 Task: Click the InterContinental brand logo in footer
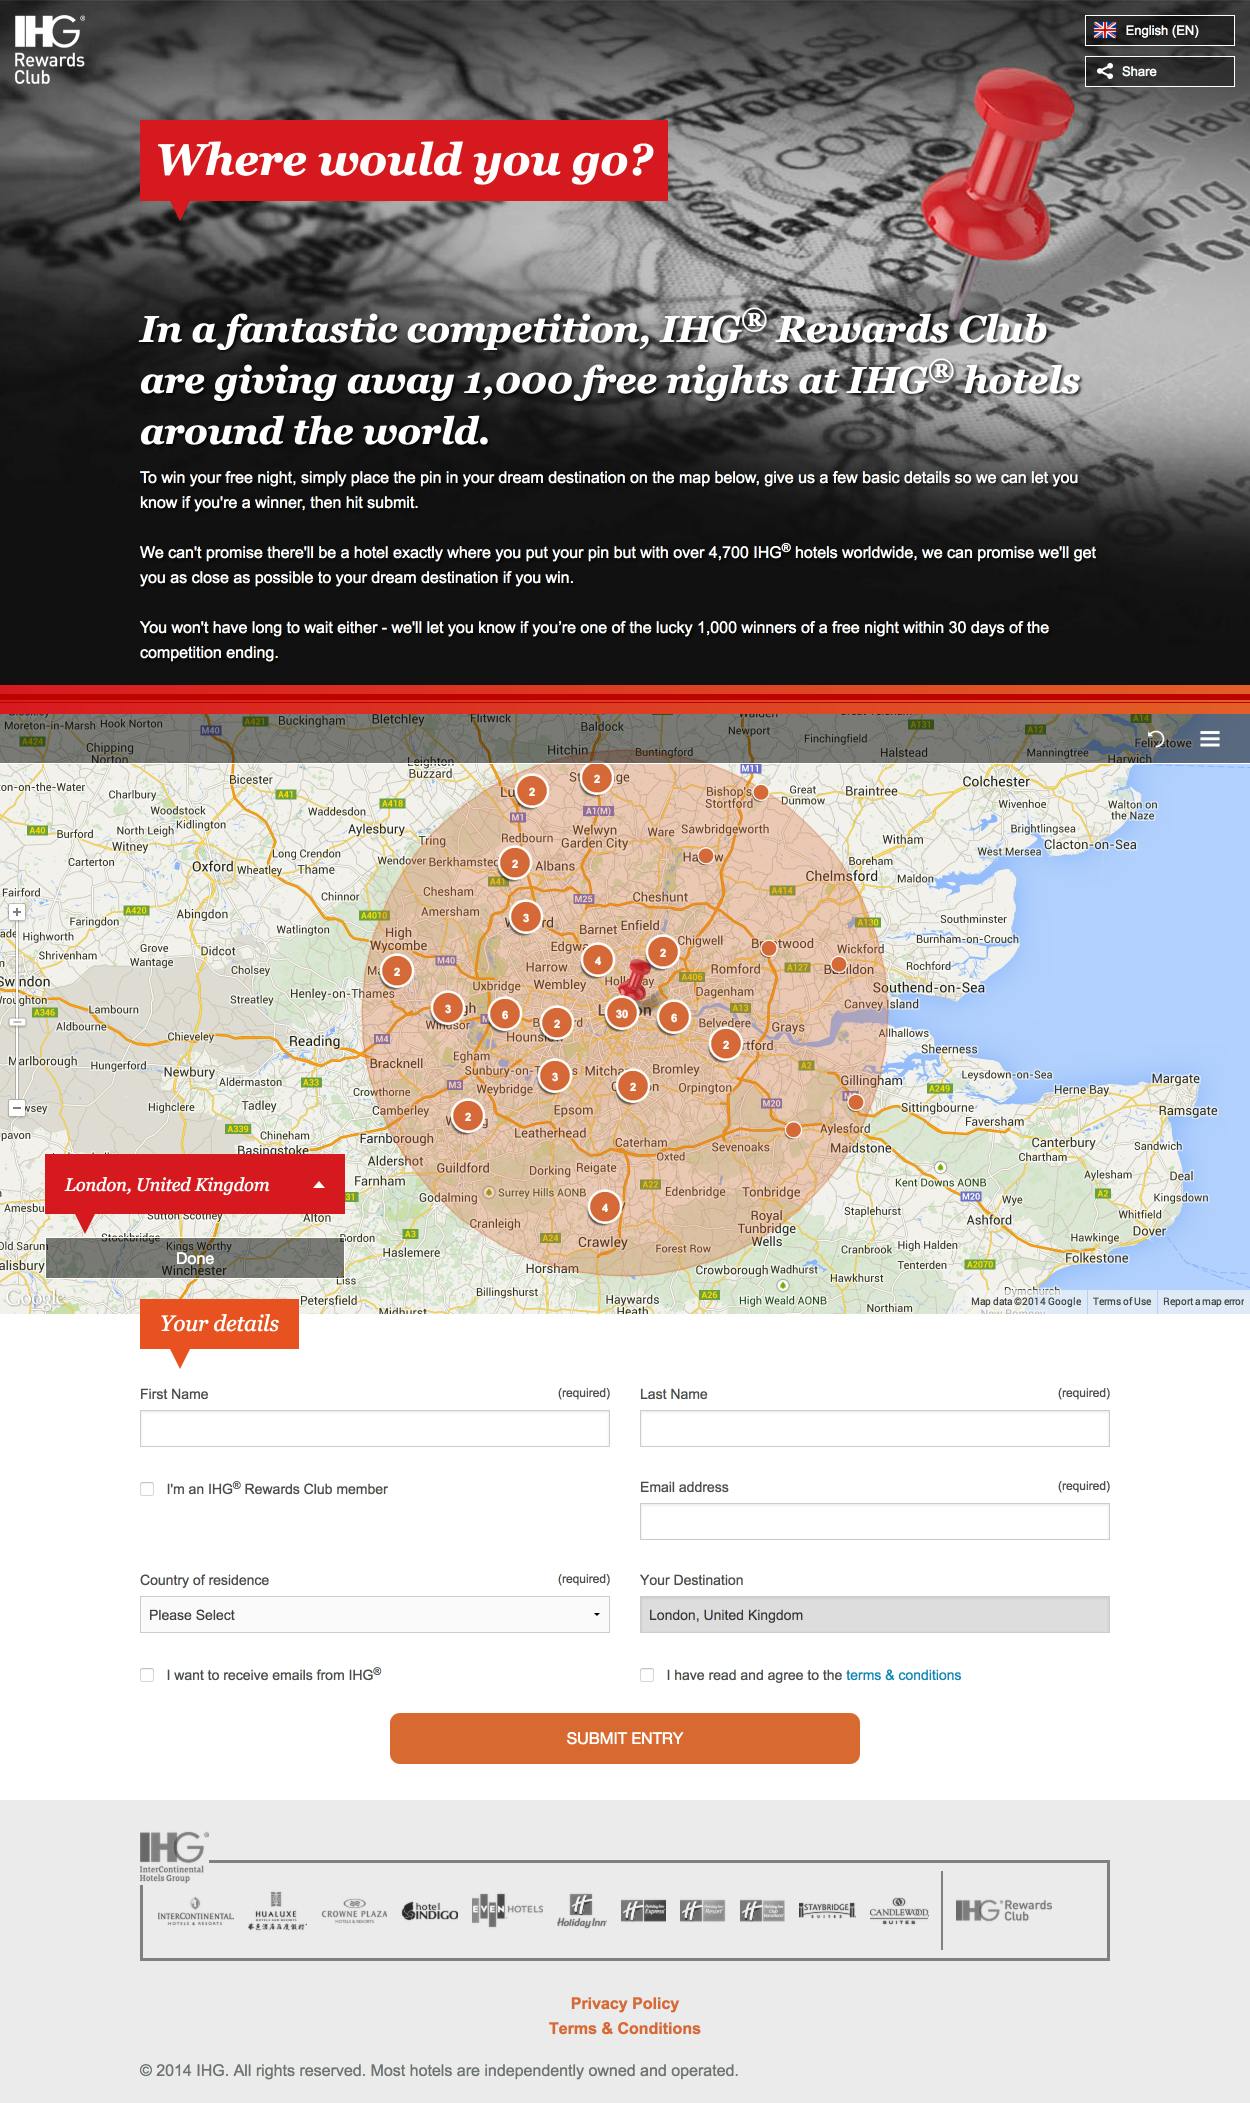pyautogui.click(x=196, y=1911)
